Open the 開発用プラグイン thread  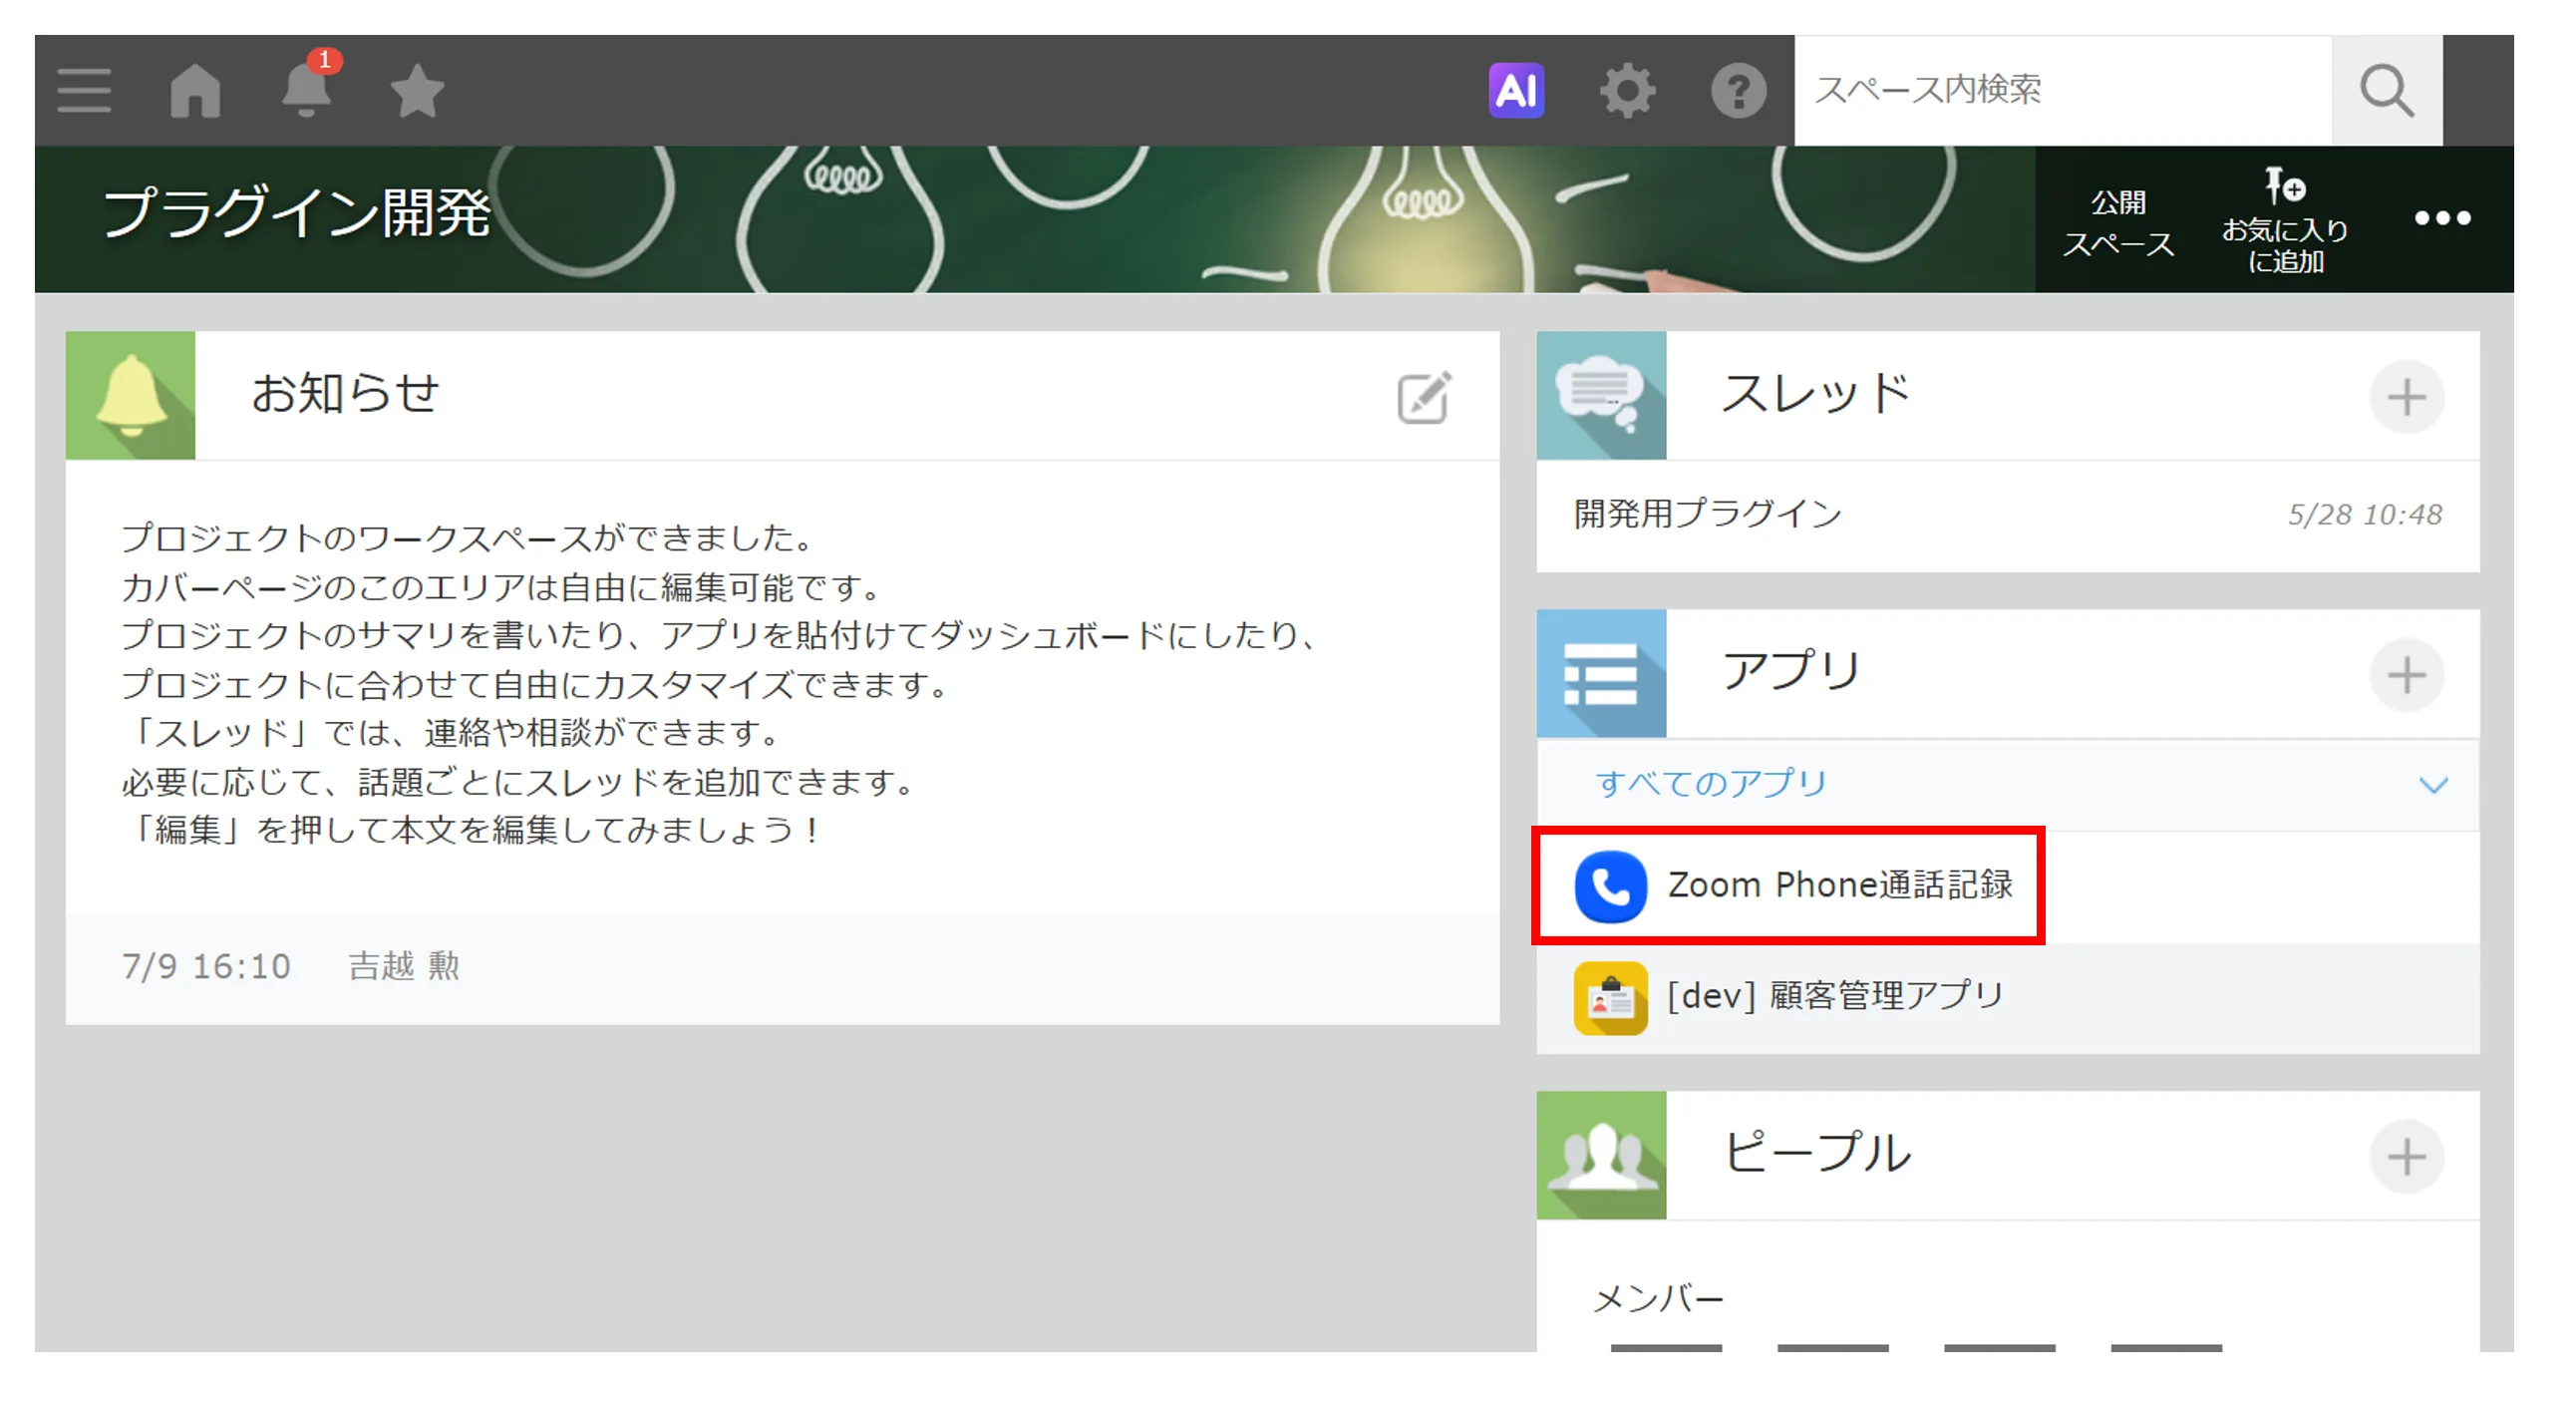click(x=1707, y=514)
